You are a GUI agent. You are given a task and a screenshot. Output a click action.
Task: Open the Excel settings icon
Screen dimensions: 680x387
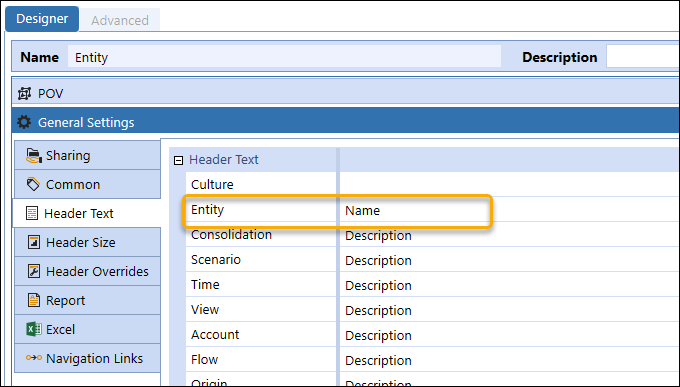click(34, 329)
